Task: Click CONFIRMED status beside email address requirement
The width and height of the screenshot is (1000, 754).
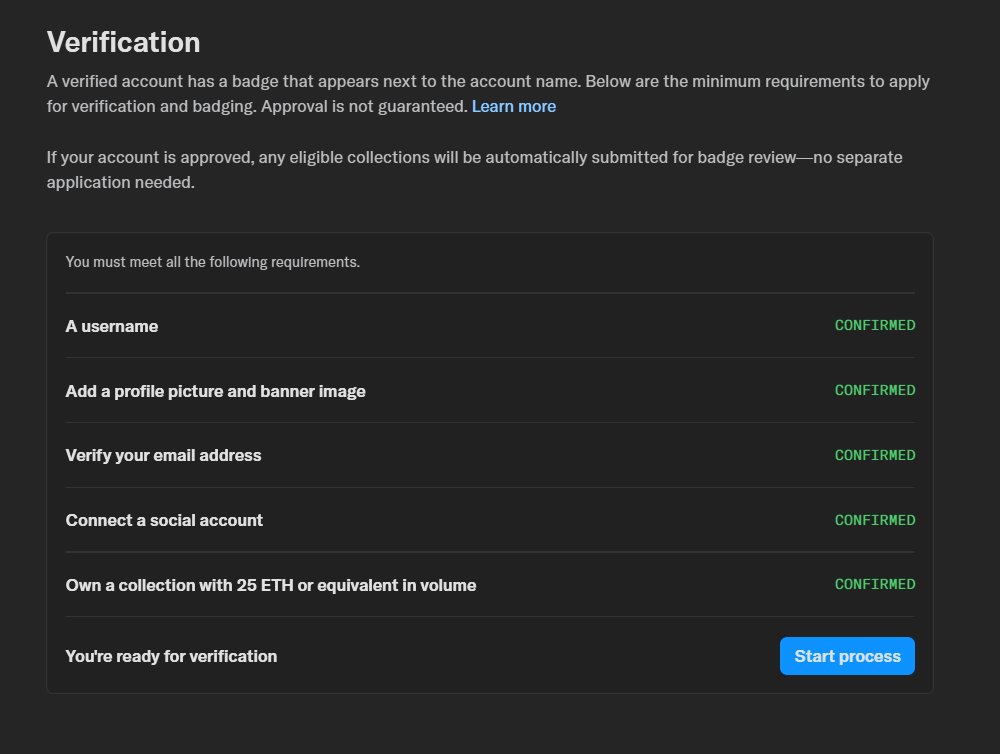Action: tap(875, 455)
